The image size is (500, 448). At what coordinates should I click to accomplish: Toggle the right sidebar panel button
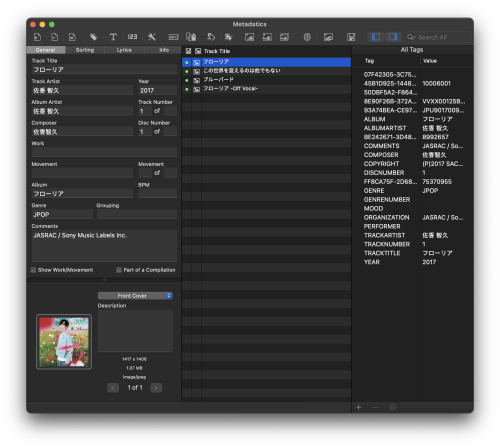point(393,37)
